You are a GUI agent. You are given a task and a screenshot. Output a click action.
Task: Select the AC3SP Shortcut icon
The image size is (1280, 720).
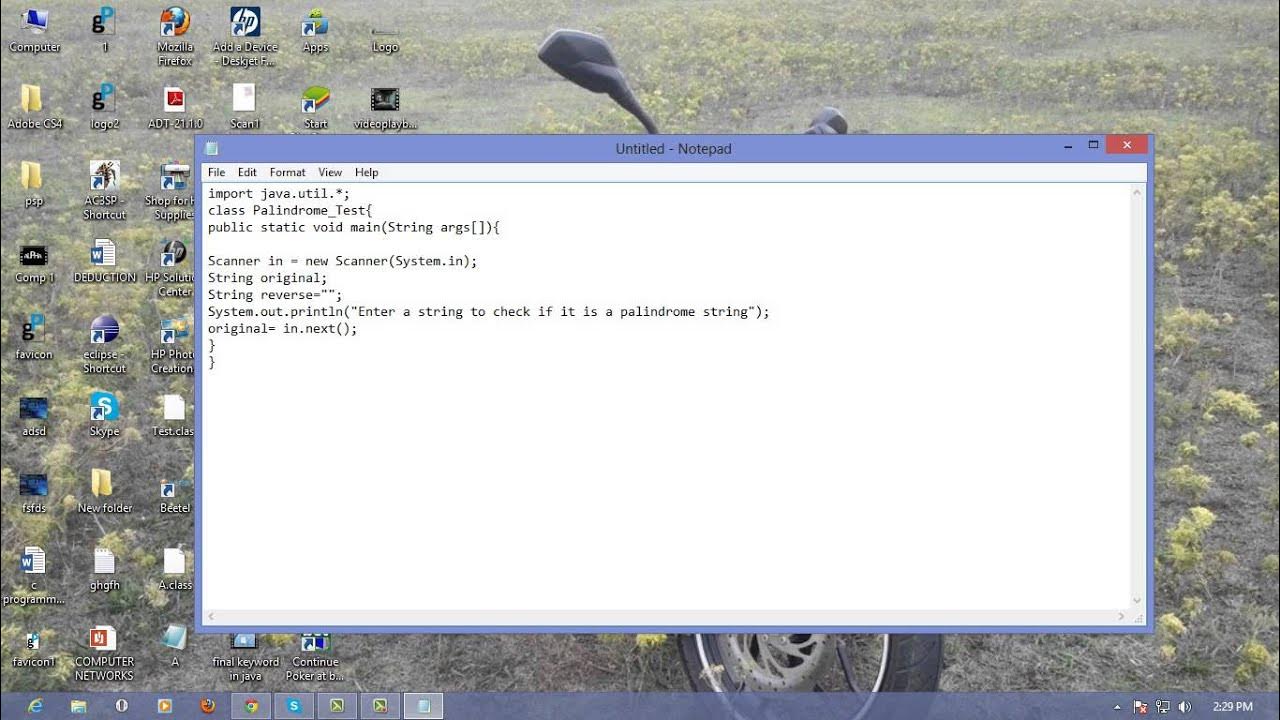click(104, 190)
